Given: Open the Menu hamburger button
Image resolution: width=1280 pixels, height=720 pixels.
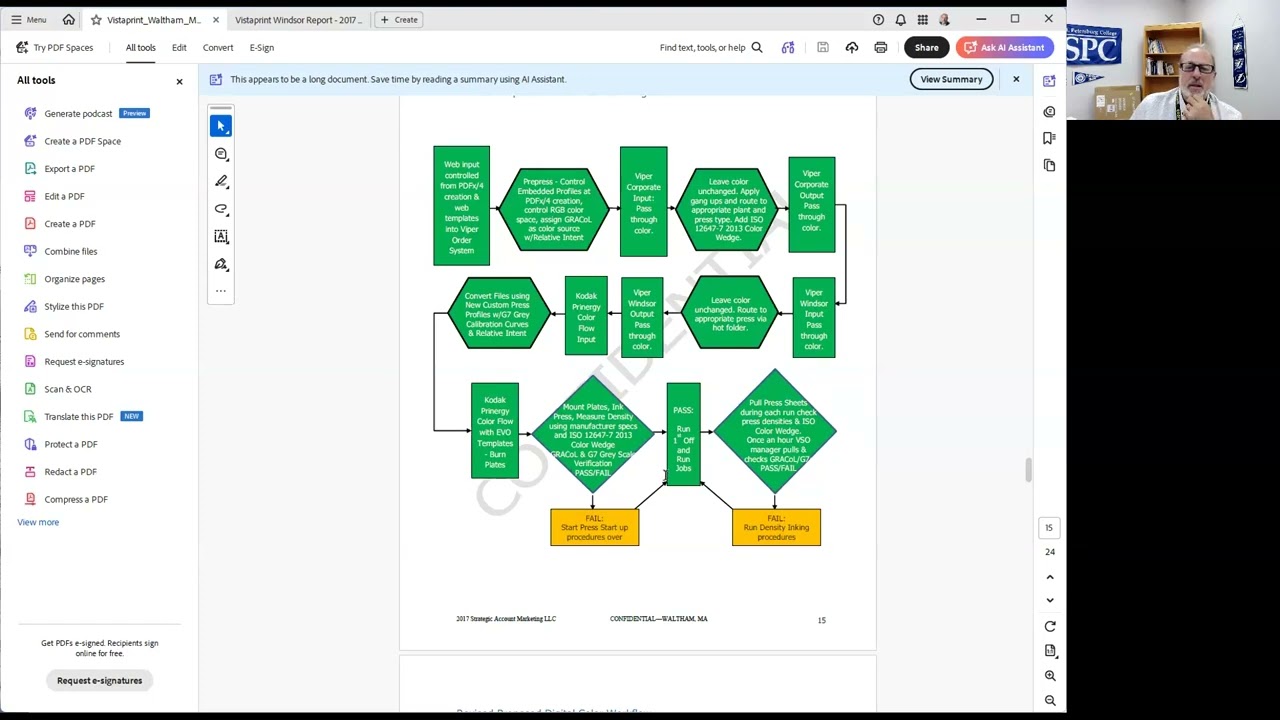Looking at the screenshot, I should coord(28,19).
